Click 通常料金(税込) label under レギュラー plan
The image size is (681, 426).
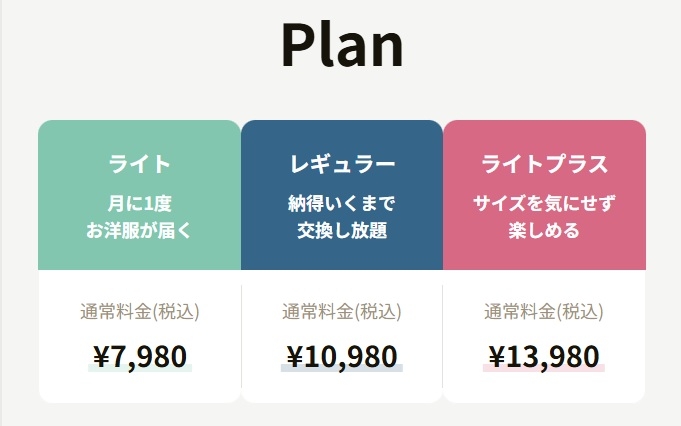[x=342, y=312]
